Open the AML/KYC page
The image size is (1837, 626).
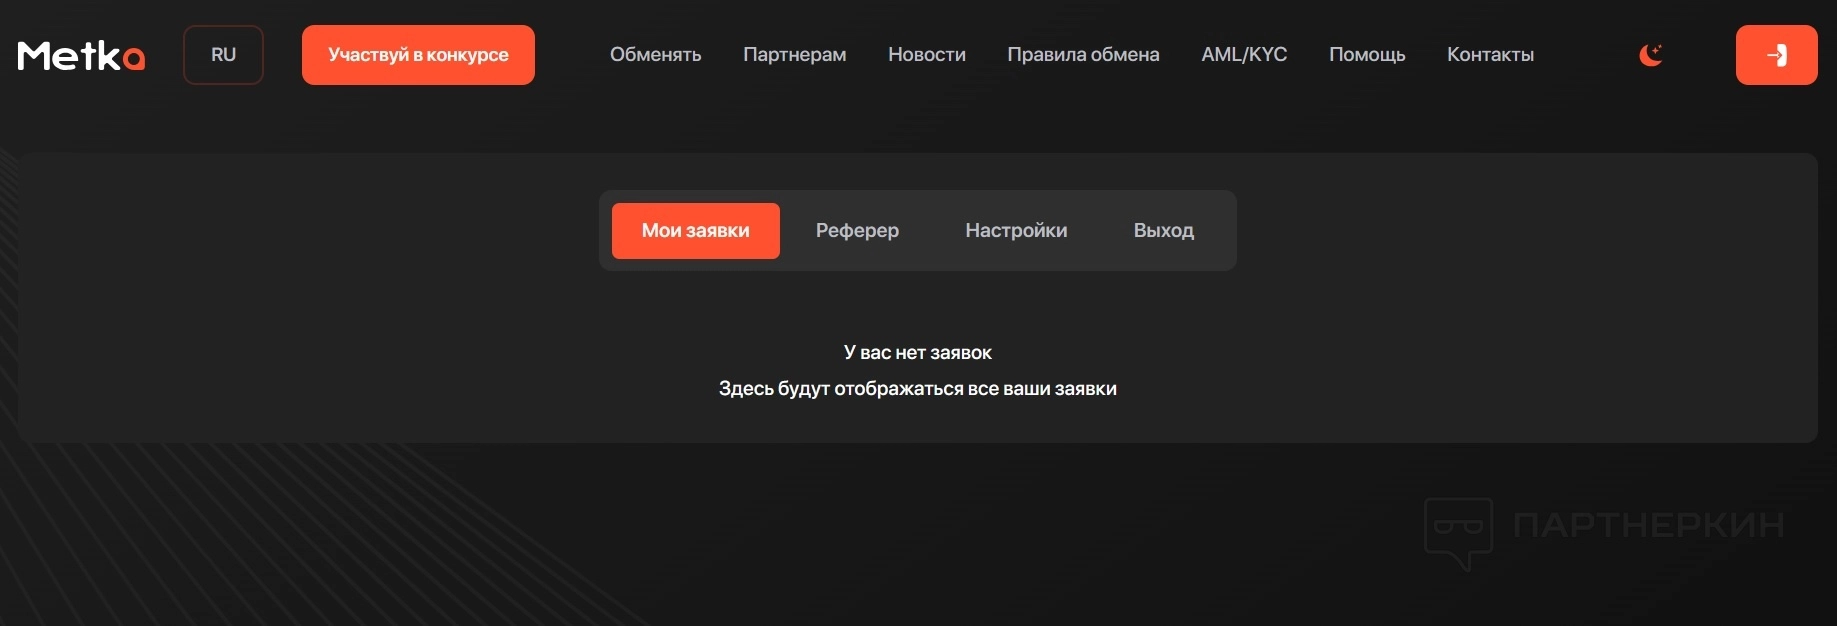click(1244, 55)
